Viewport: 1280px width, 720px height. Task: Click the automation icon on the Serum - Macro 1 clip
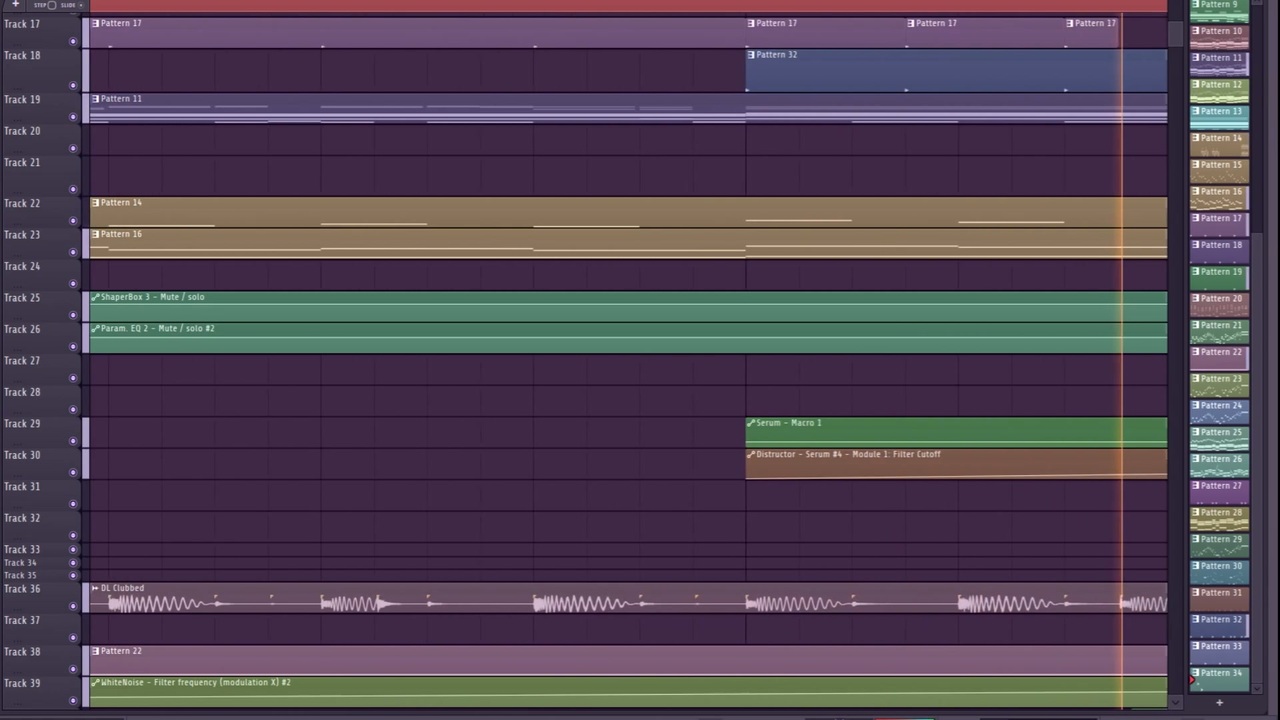751,423
